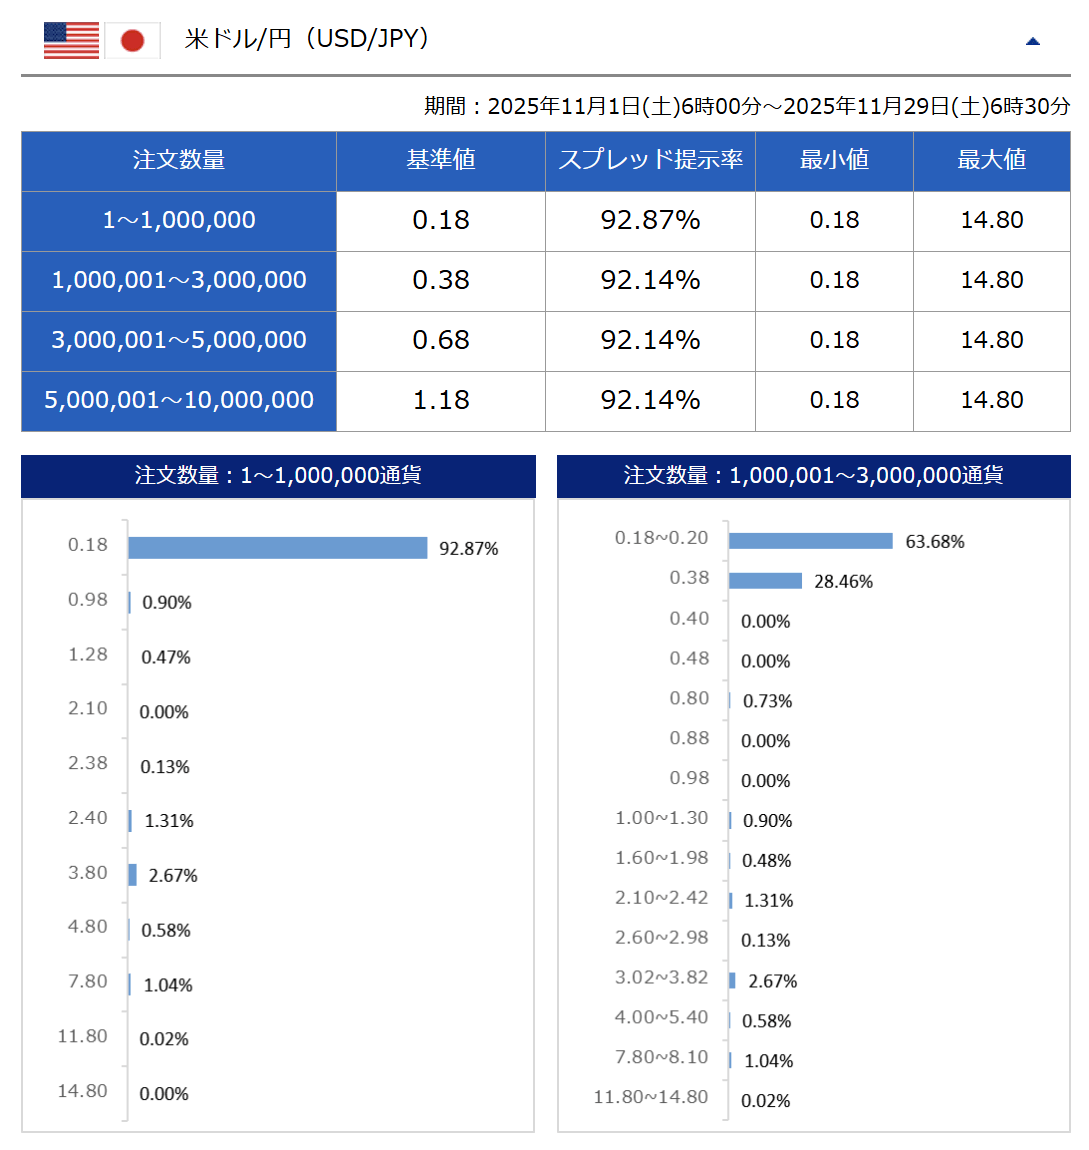Click the 28.46% bar for 0.38 spread
The width and height of the screenshot is (1089, 1150).
point(765,581)
